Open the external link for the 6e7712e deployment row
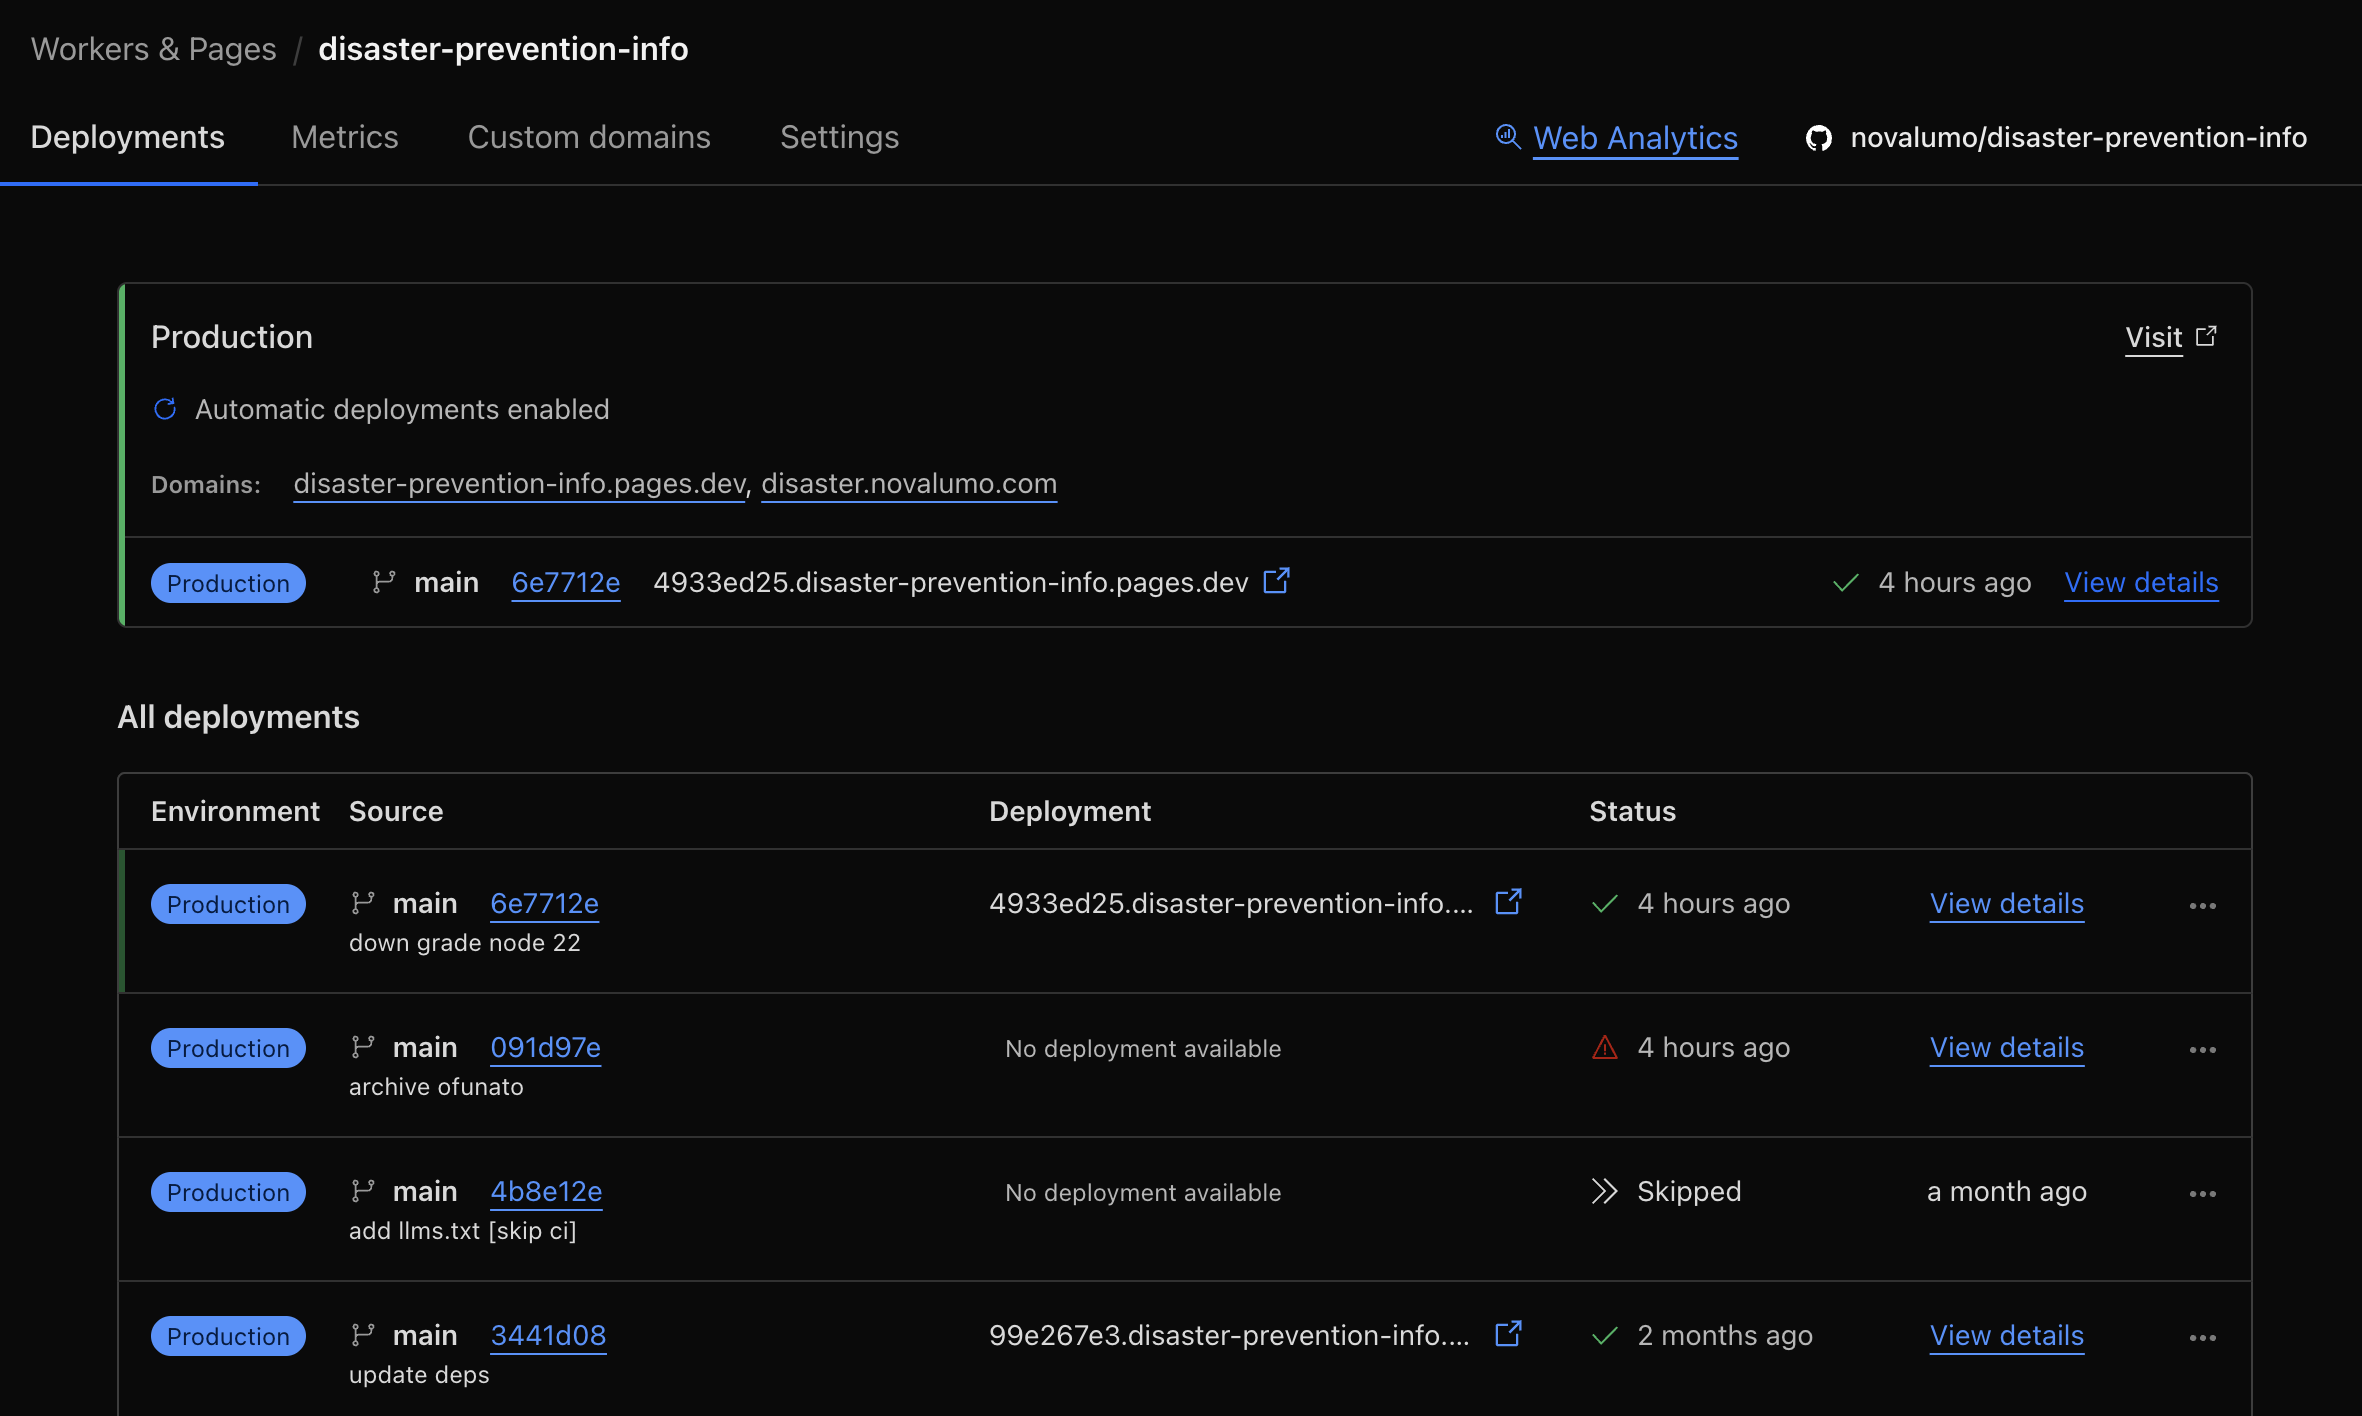 1508,902
